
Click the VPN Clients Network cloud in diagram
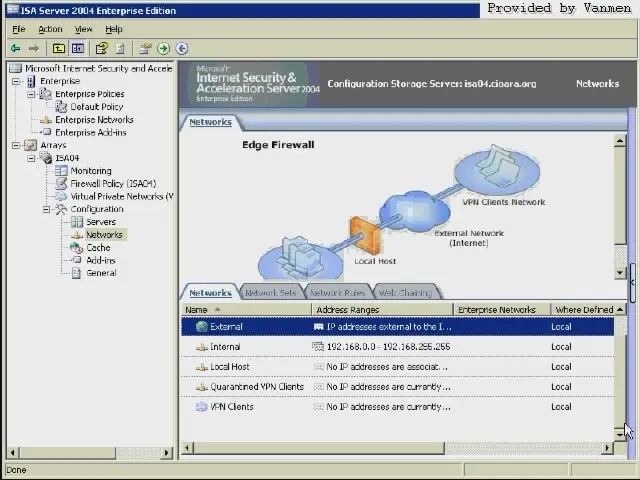point(497,171)
